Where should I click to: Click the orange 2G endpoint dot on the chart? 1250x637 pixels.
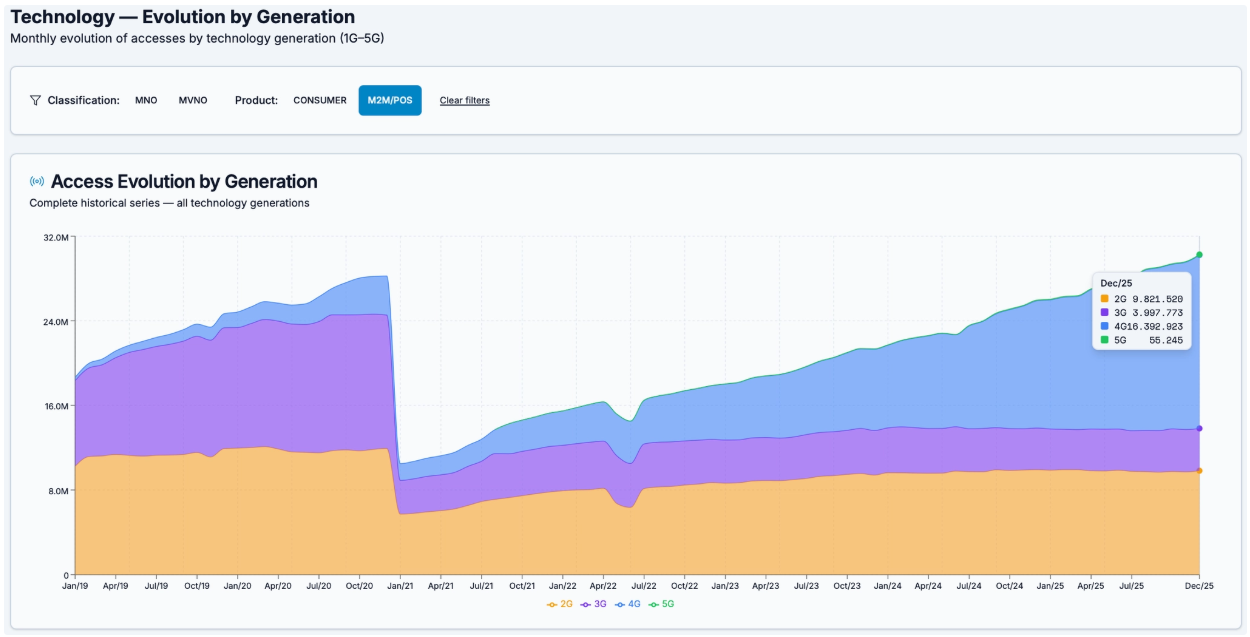(x=1202, y=470)
